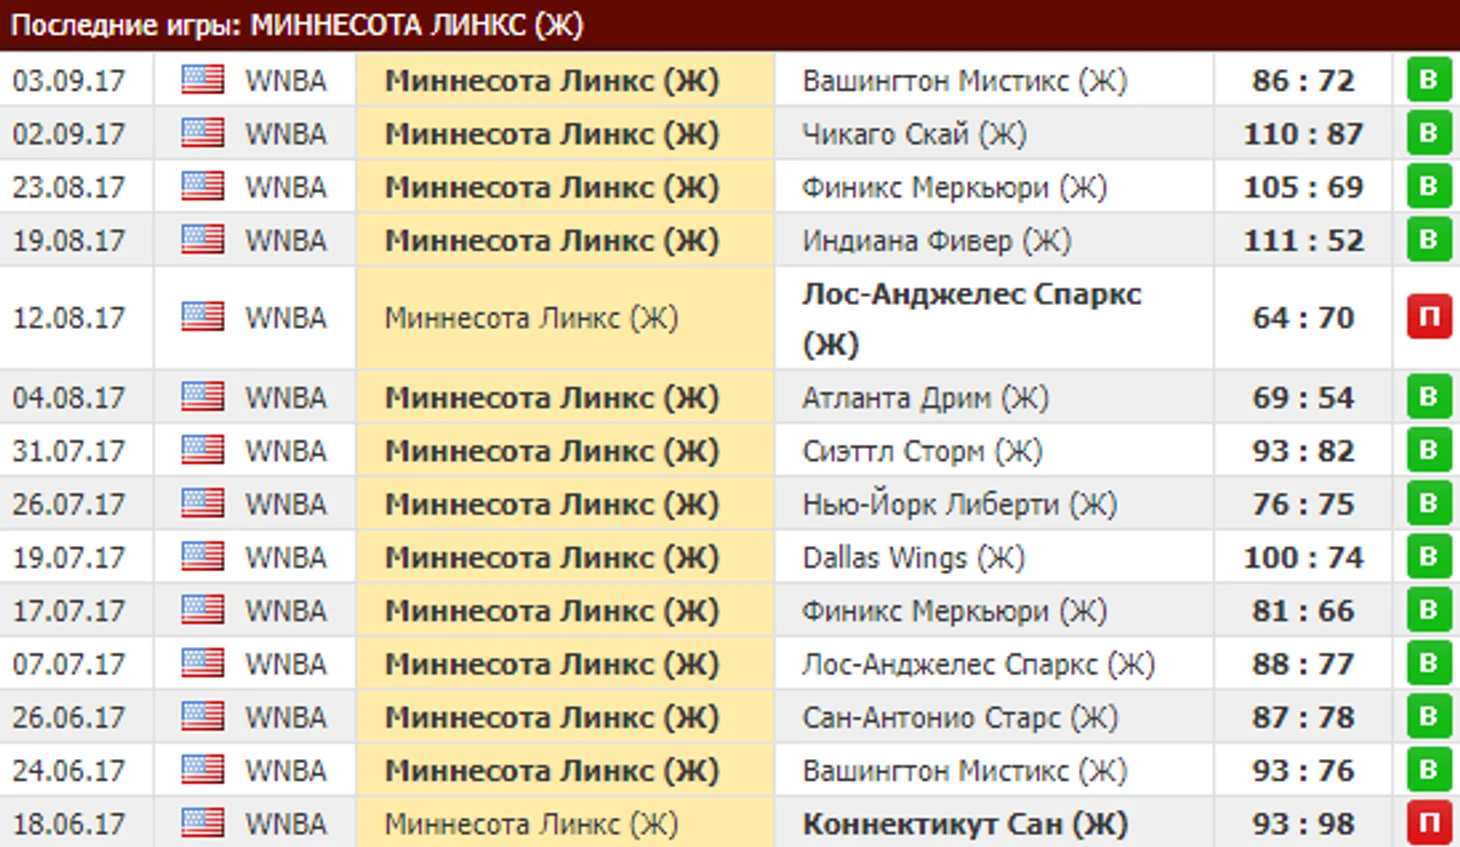Image resolution: width=1460 pixels, height=847 pixels.
Task: Open Чикаго Скай (Ж) team link
Action: pyautogui.click(x=914, y=134)
